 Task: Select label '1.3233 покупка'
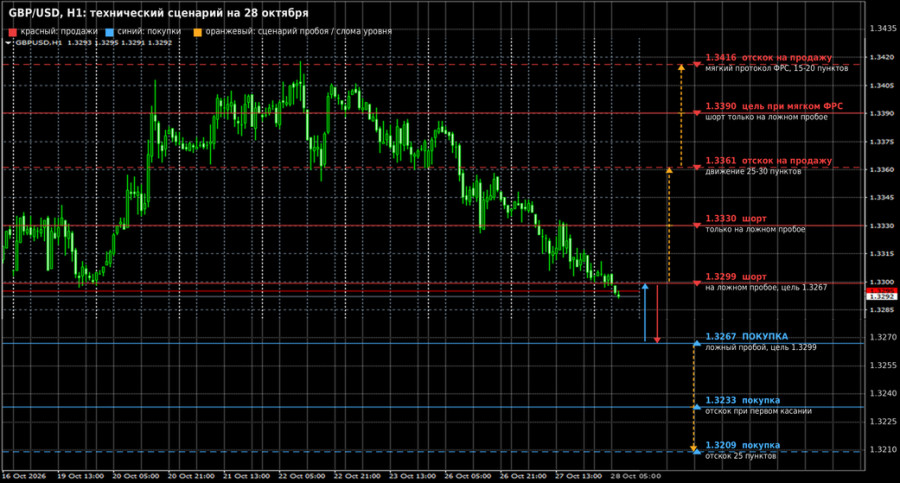click(743, 400)
